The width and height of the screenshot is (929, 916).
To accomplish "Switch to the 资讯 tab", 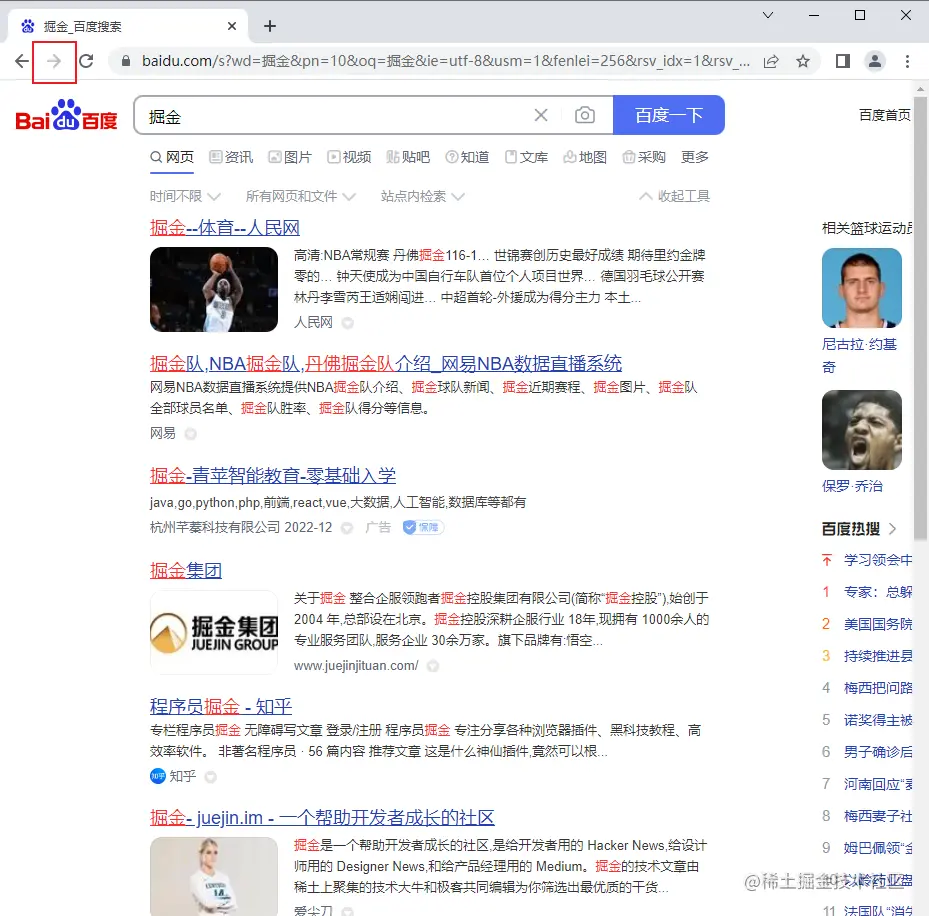I will pos(231,157).
